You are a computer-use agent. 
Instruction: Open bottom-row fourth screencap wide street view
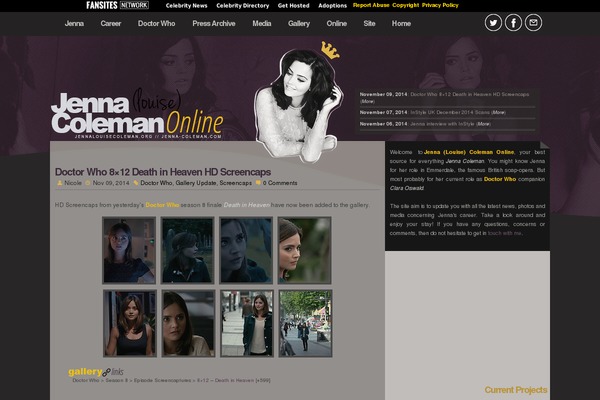[x=305, y=323]
